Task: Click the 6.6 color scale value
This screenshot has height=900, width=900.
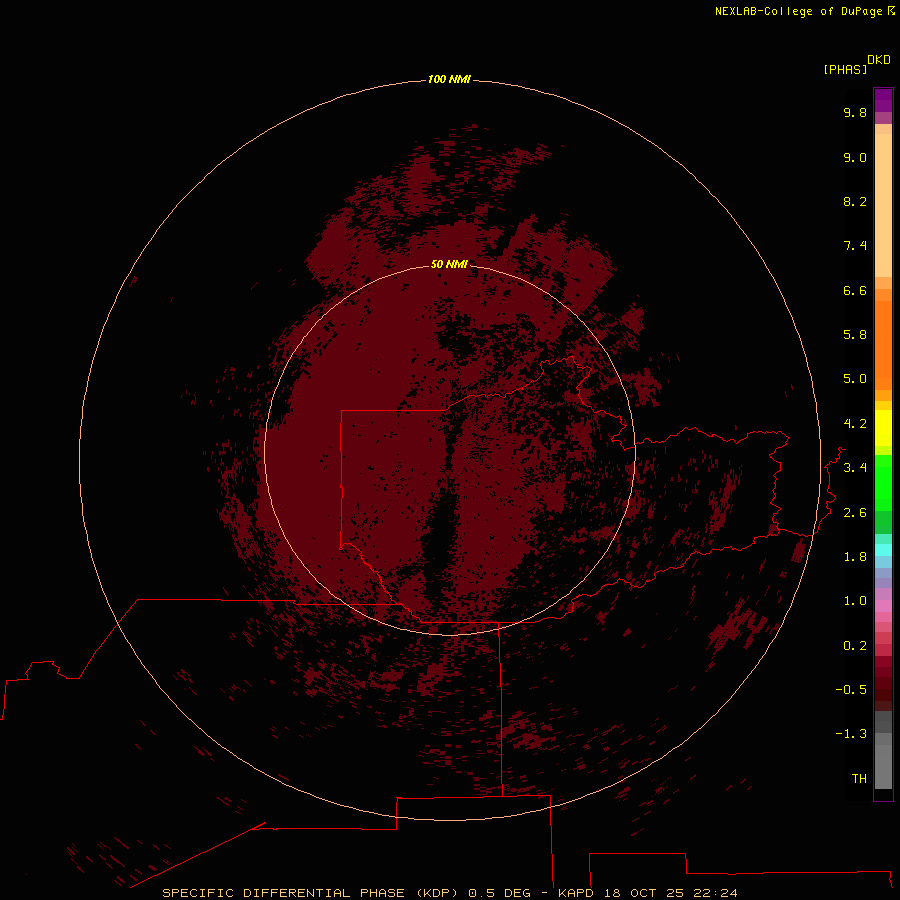Action: [855, 290]
